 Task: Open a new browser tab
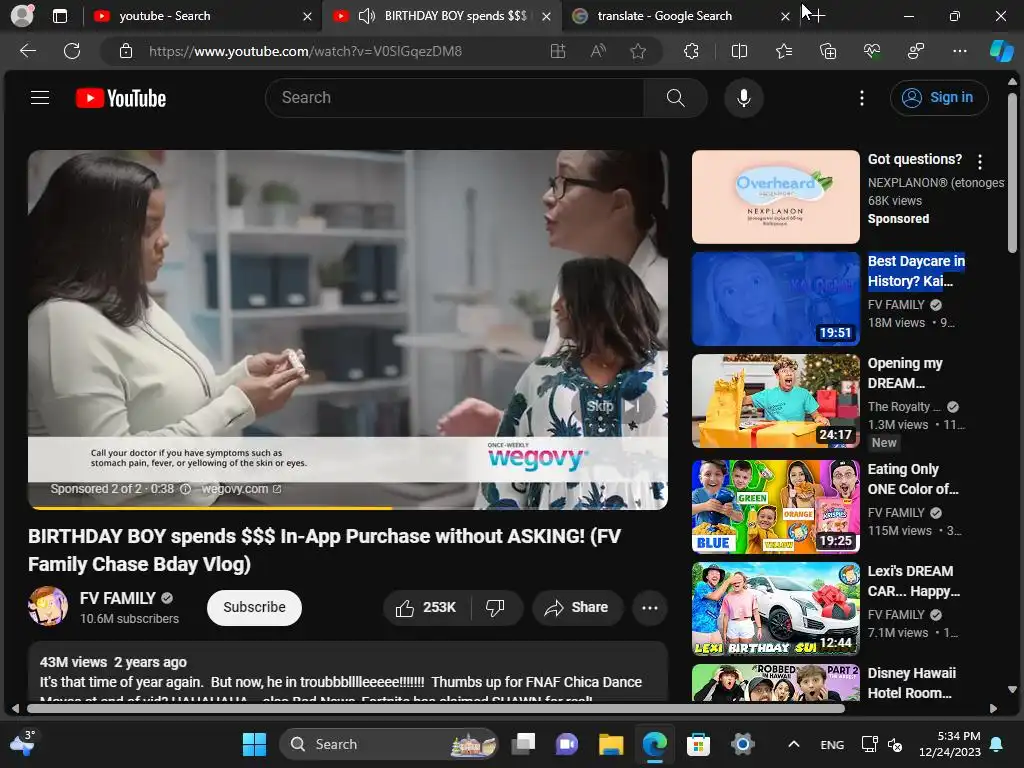tap(817, 16)
